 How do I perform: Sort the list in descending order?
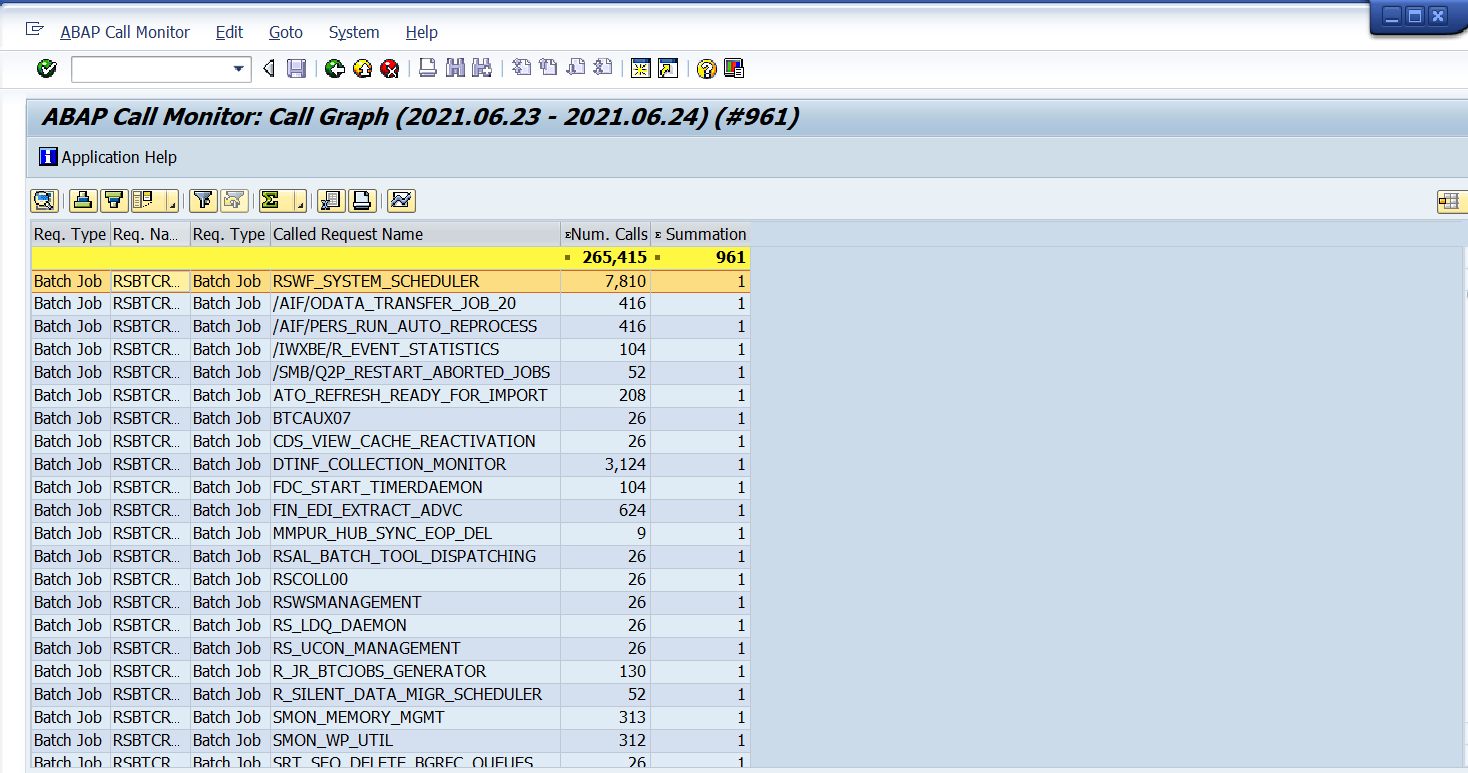[x=113, y=200]
